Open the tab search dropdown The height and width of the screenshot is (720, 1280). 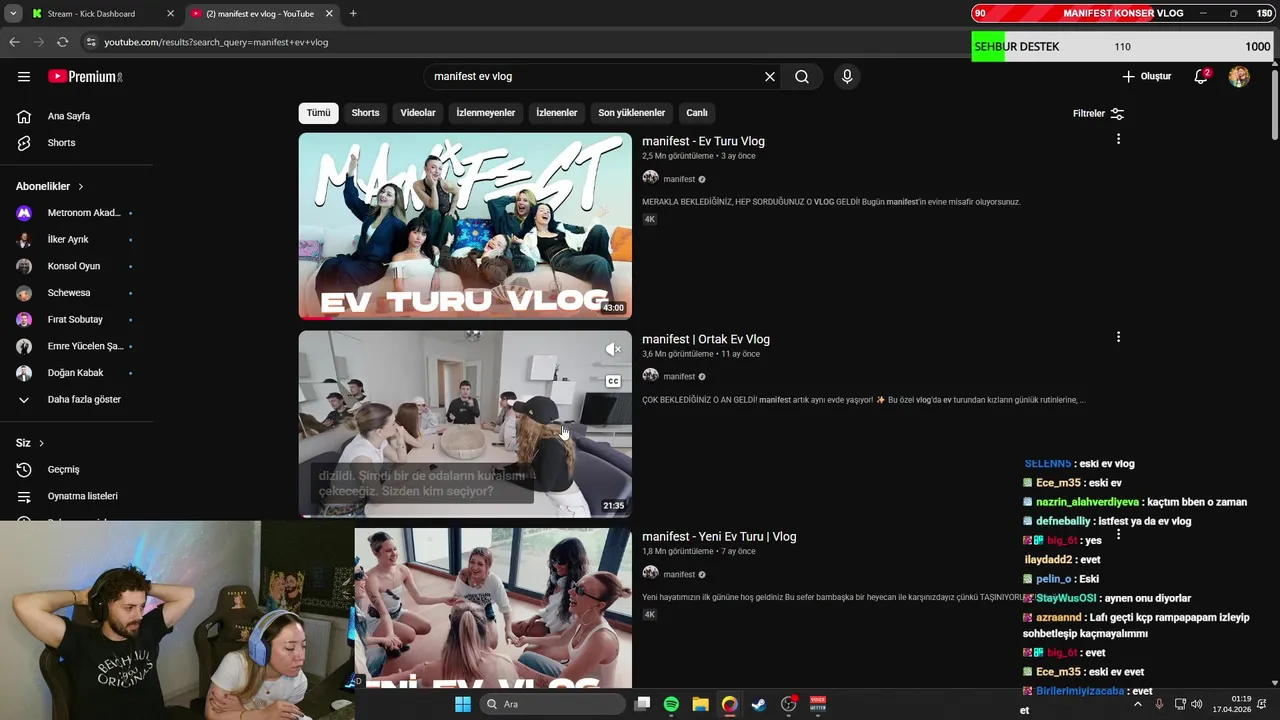pos(13,14)
